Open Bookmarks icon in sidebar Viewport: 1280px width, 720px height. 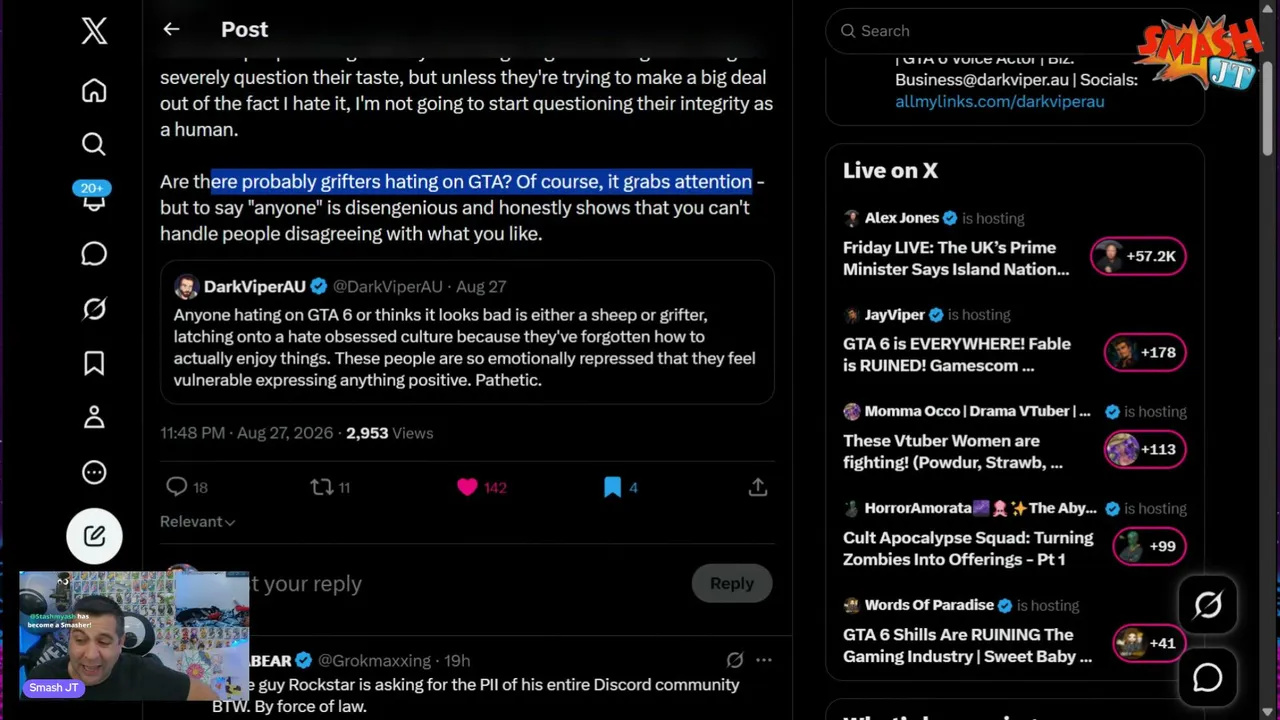[94, 363]
